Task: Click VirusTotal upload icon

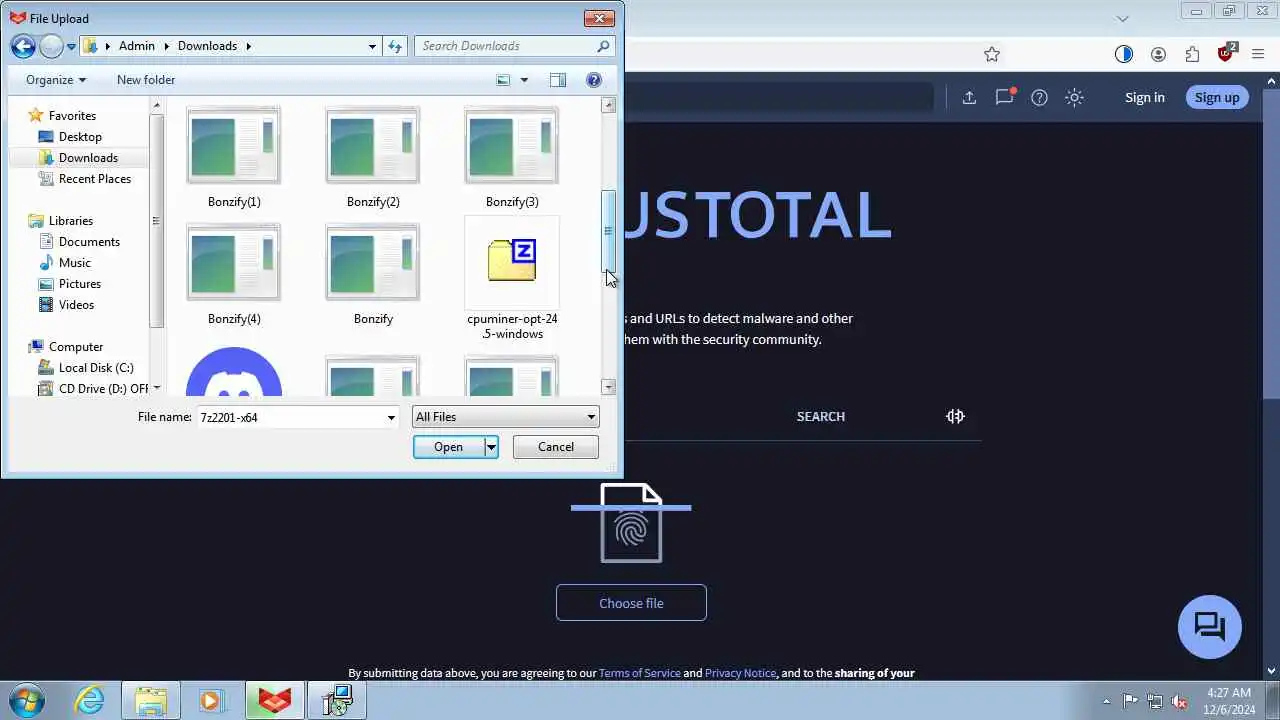Action: 969,97
